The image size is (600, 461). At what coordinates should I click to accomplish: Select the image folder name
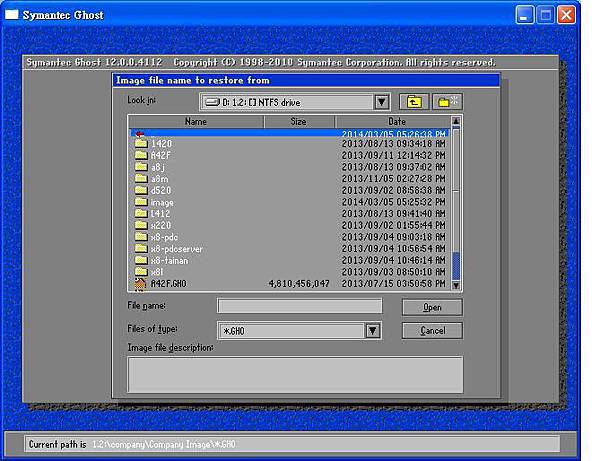coord(162,203)
